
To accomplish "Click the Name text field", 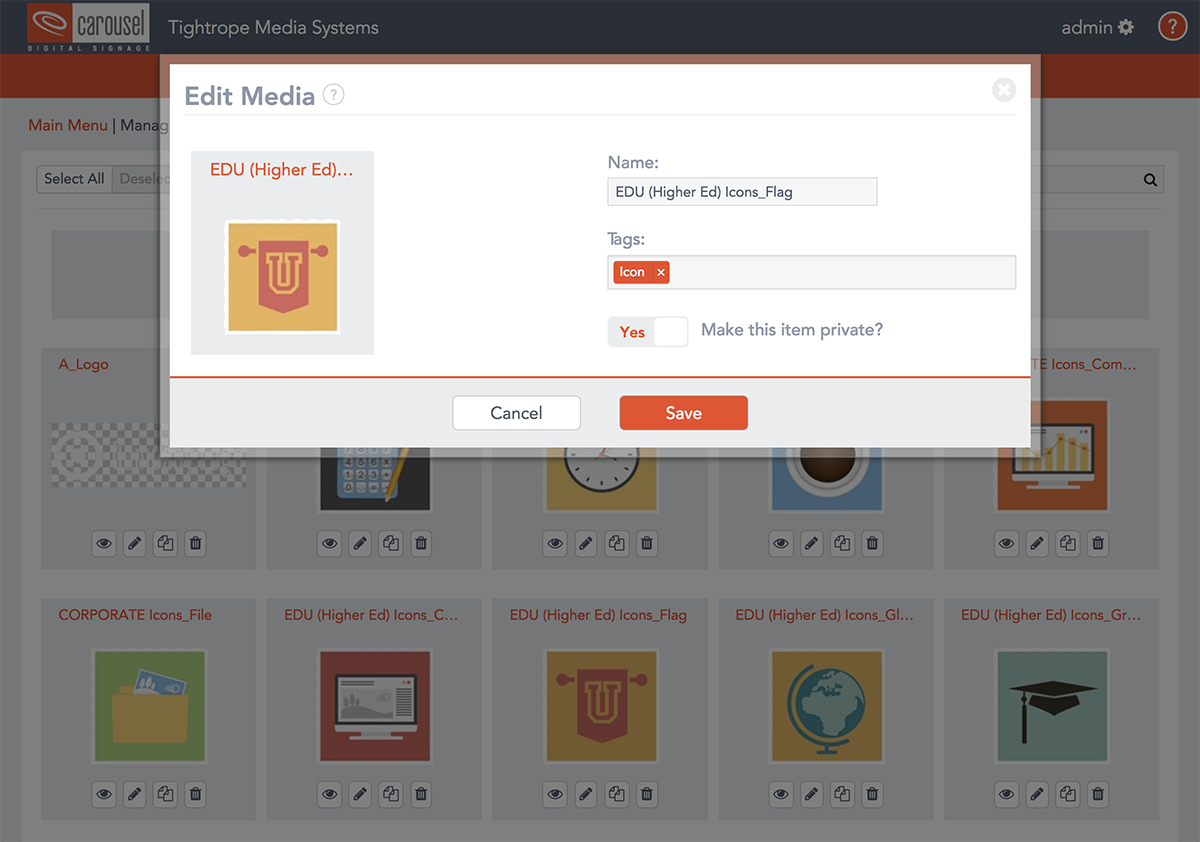I will click(x=742, y=192).
